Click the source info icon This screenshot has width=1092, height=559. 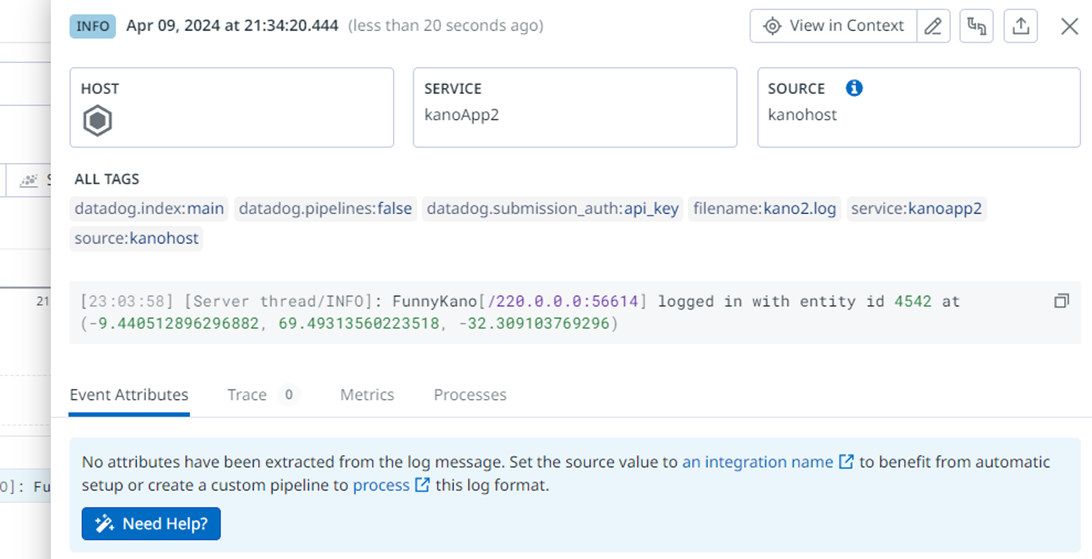tap(854, 88)
